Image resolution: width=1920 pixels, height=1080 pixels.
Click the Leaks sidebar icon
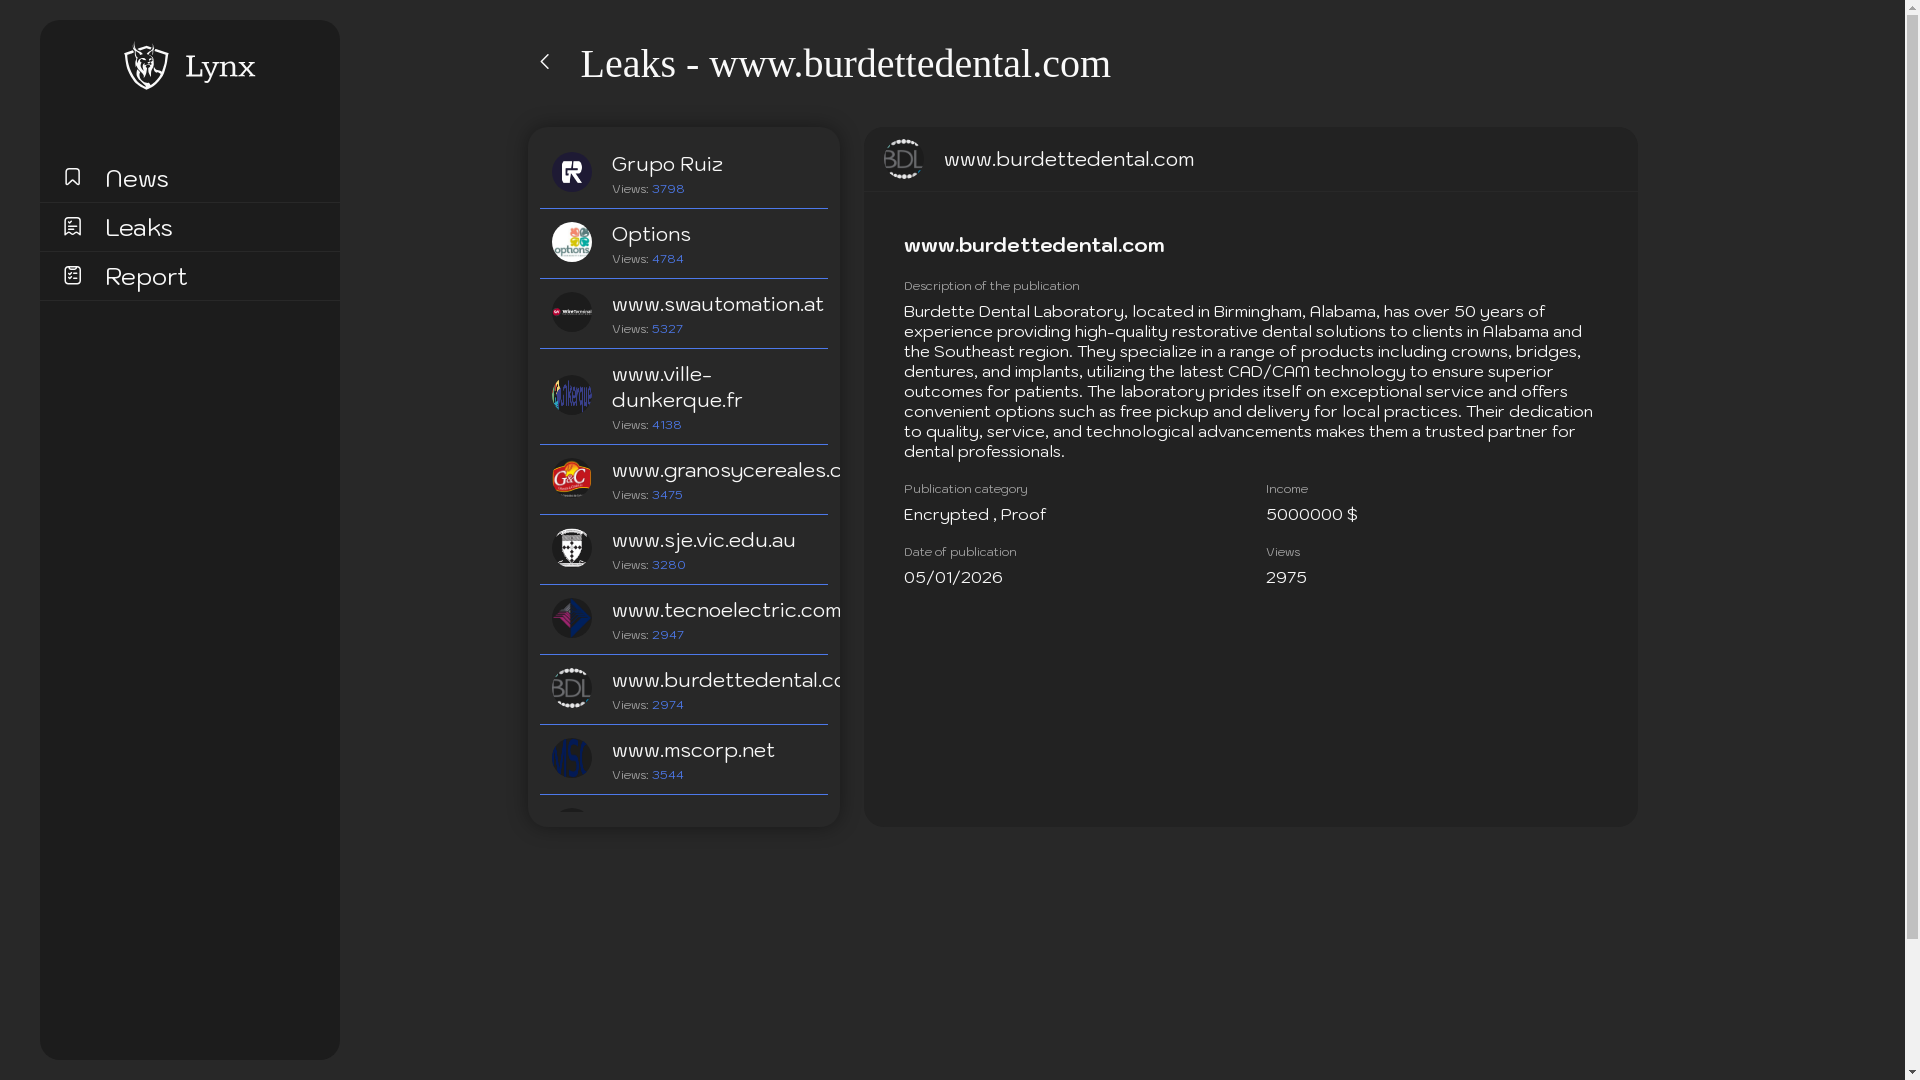pyautogui.click(x=72, y=227)
